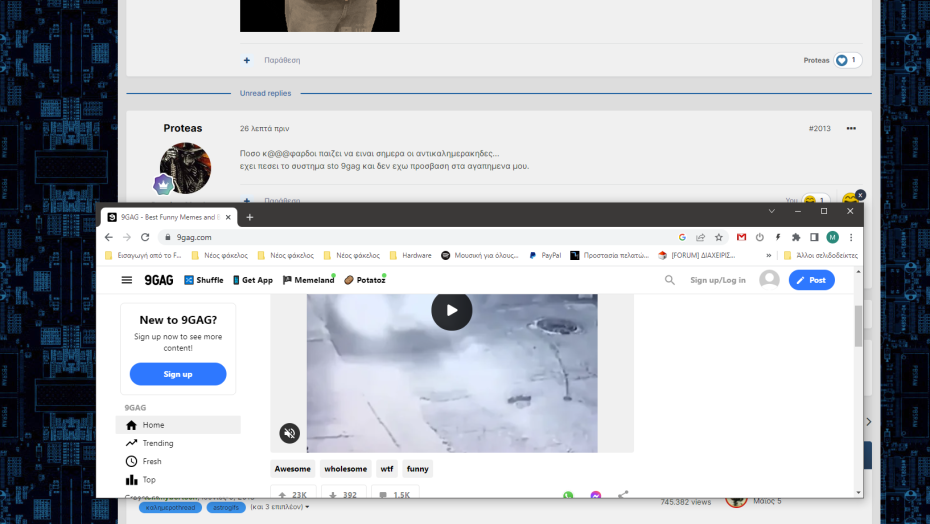This screenshot has width=930, height=524.
Task: Click the blue Sign up button
Action: 178,374
